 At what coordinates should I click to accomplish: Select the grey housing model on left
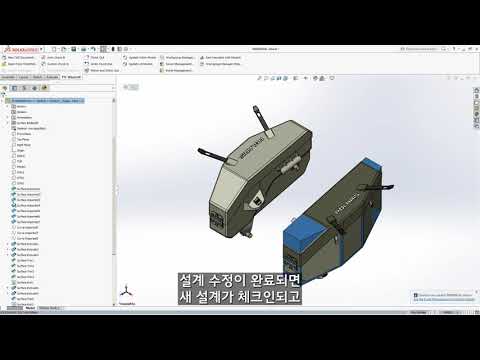pyautogui.click(x=260, y=177)
